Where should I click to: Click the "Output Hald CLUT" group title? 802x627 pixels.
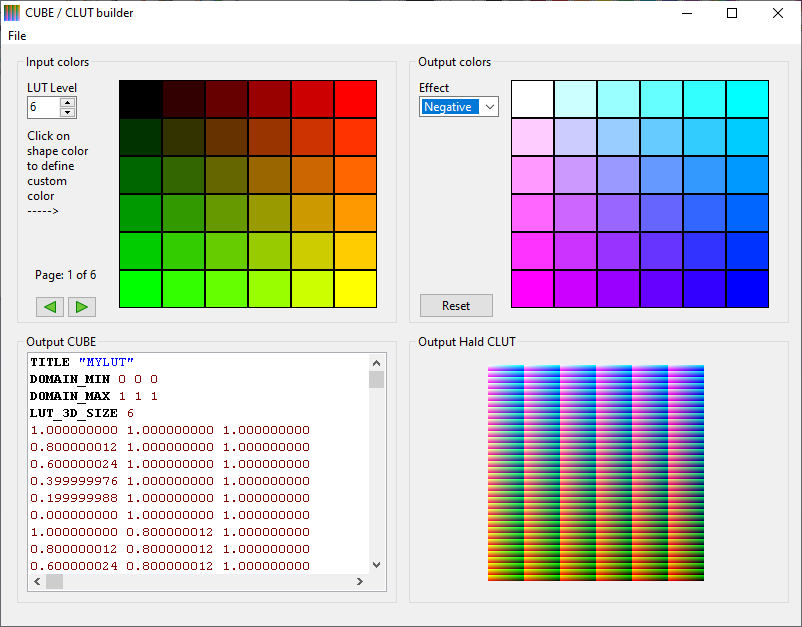pyautogui.click(x=467, y=342)
